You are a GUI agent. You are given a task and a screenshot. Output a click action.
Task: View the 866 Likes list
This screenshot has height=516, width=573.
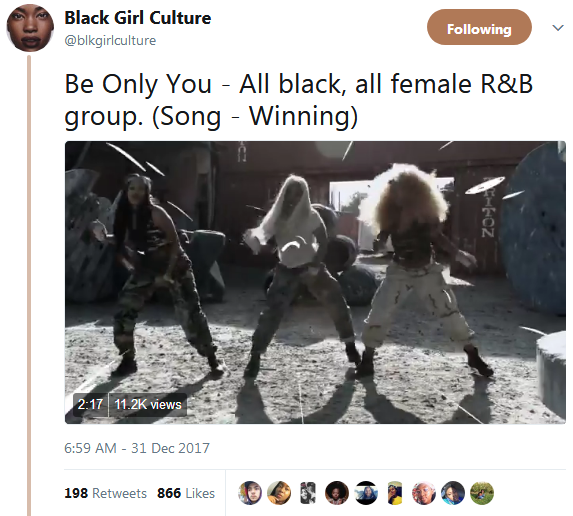click(186, 493)
